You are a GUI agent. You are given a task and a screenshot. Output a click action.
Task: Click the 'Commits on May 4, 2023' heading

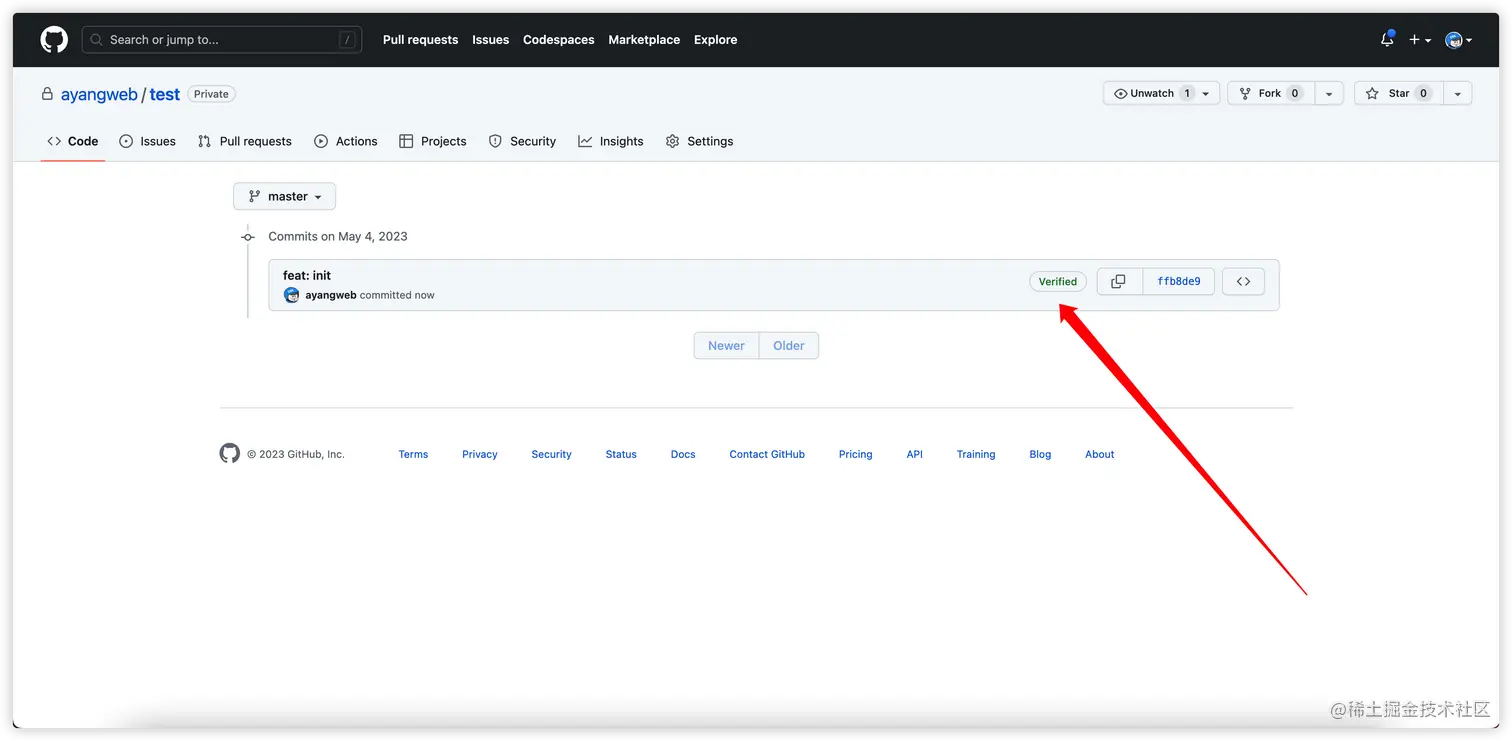click(x=338, y=237)
